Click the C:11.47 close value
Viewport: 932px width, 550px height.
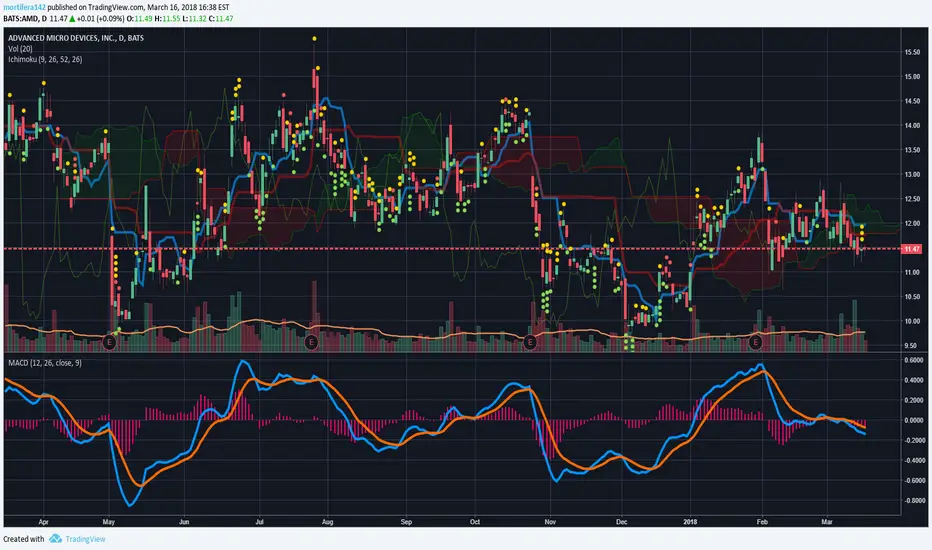(x=221, y=19)
